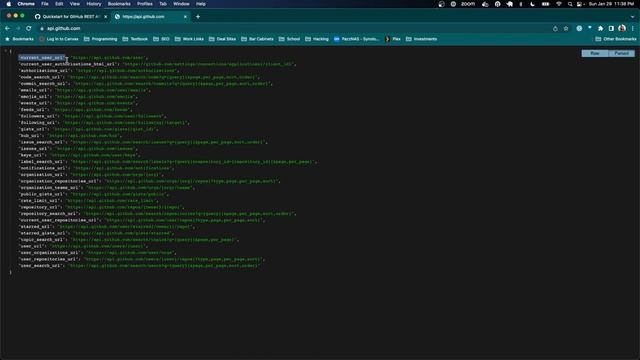Bookmark this page with the star icon
The image size is (640, 360).
point(566,29)
